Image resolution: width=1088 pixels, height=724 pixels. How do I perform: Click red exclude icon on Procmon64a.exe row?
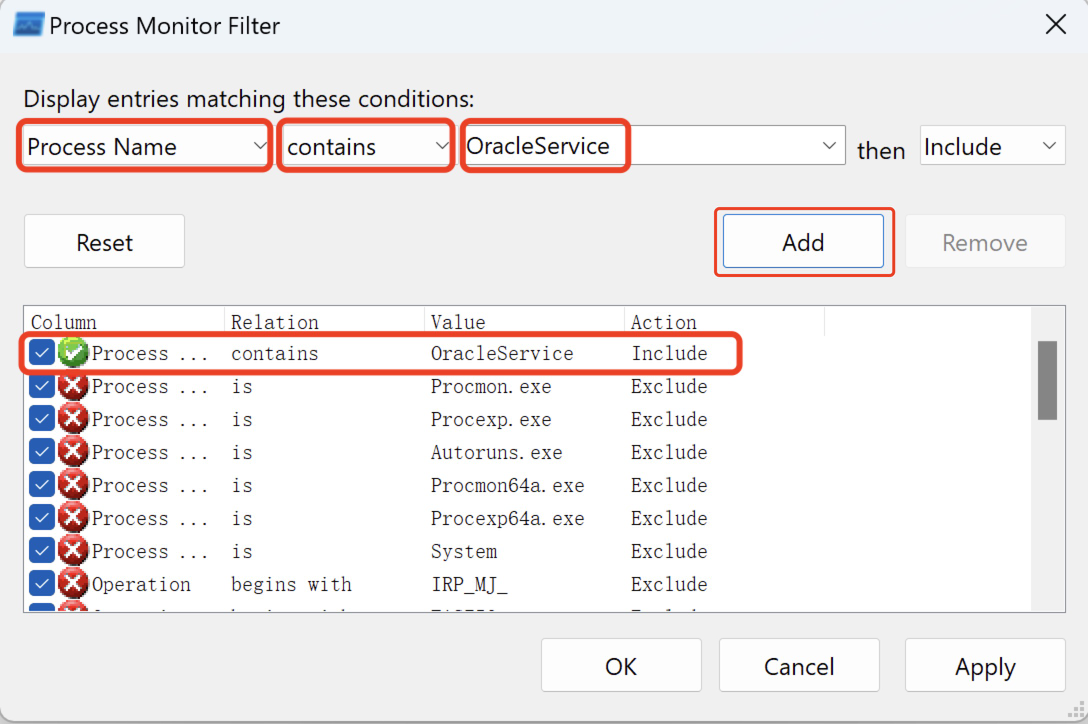point(73,485)
